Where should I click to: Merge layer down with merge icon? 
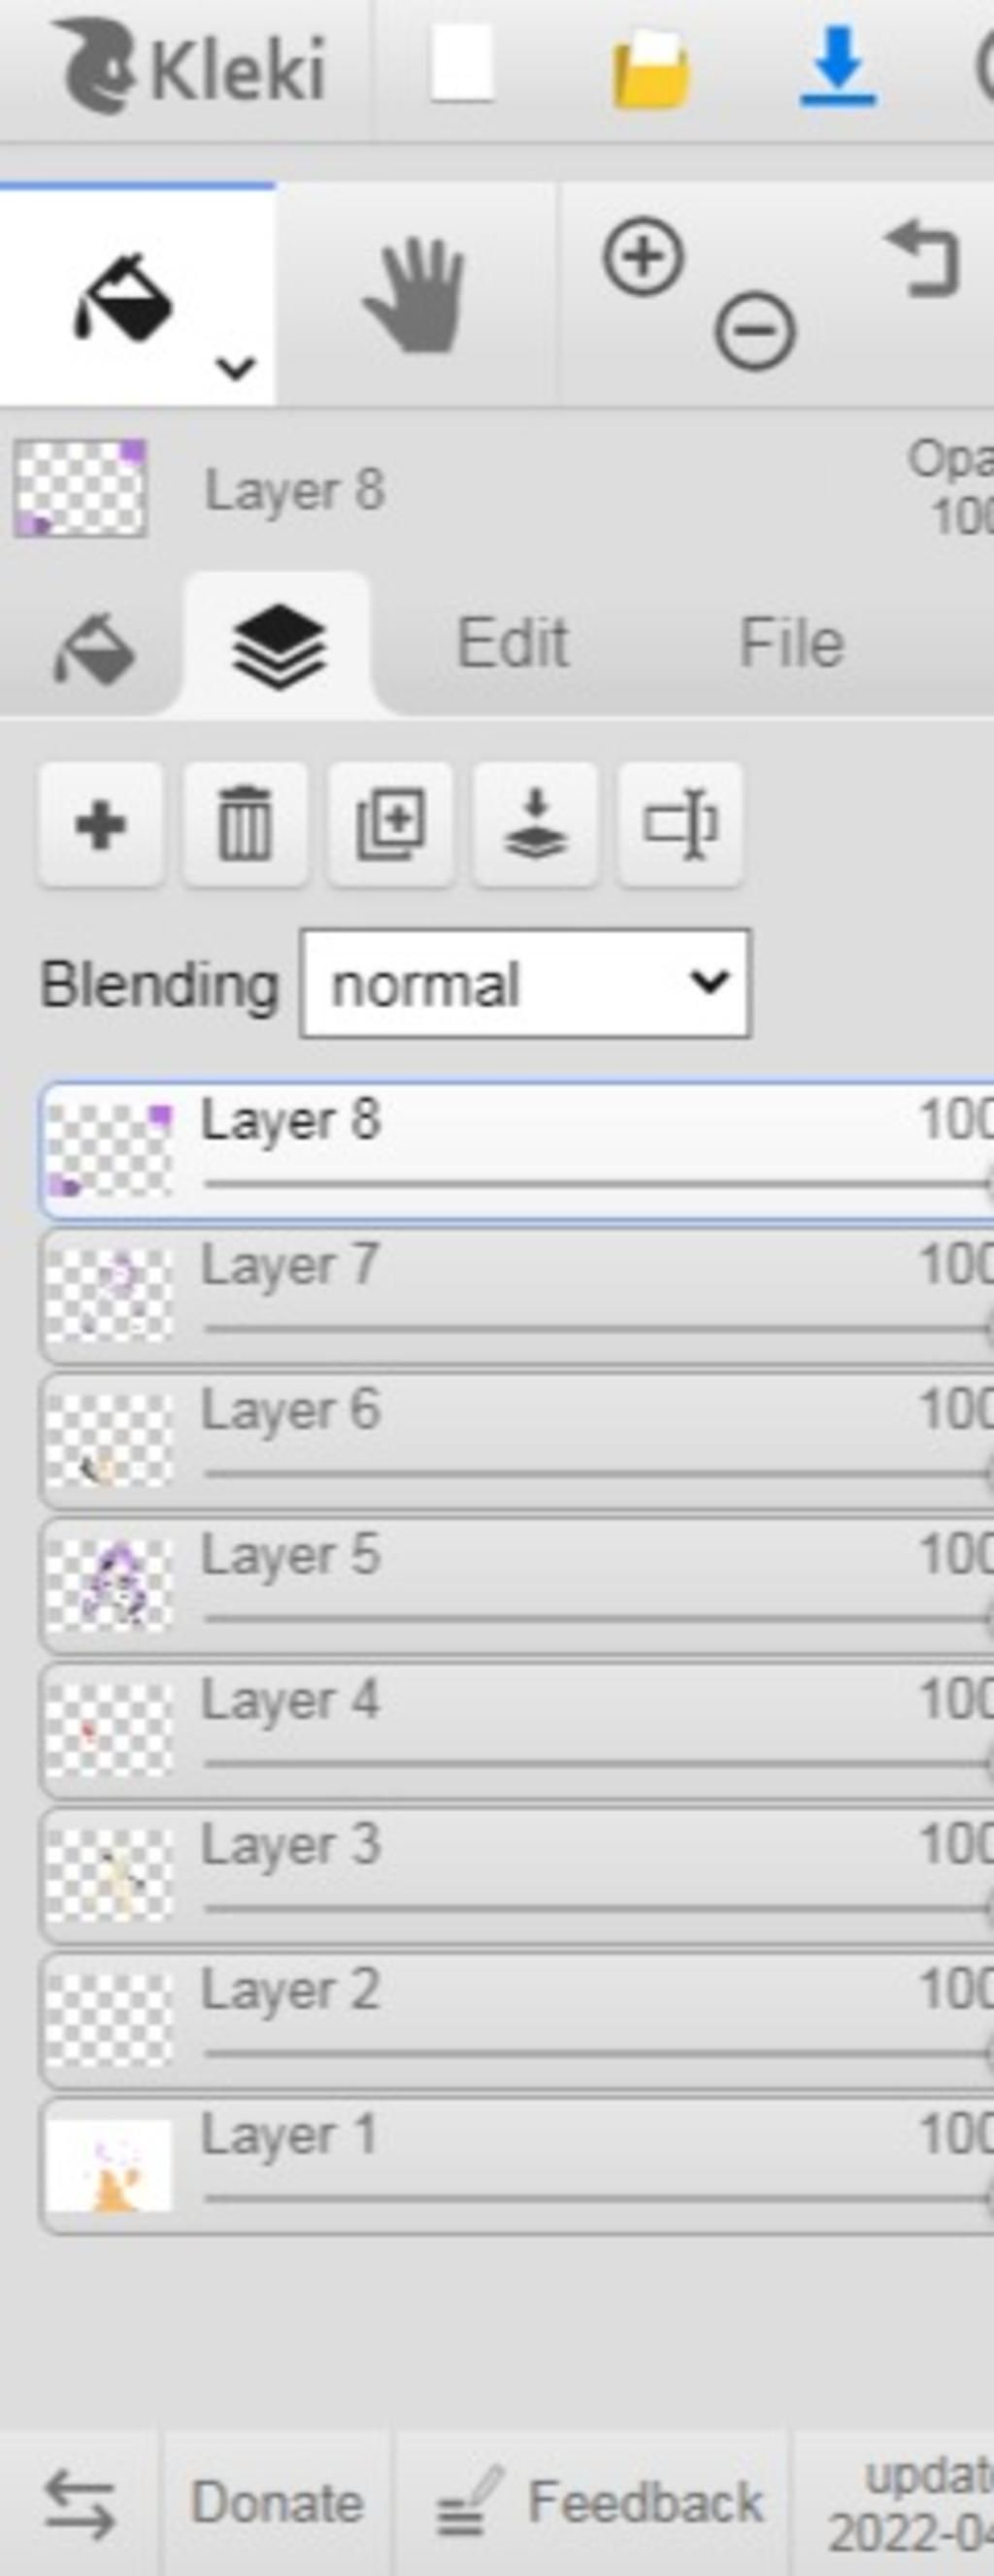point(535,825)
